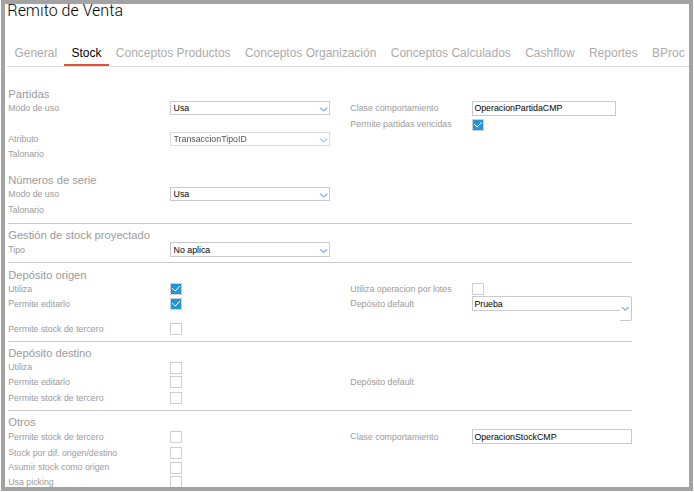Go to the Cashflow tab
This screenshot has width=694, height=492.
549,53
